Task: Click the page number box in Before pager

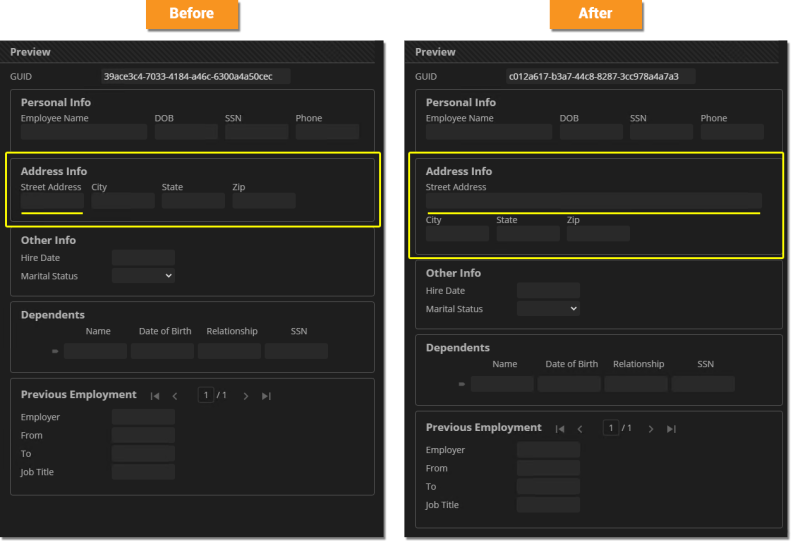Action: pyautogui.click(x=205, y=395)
